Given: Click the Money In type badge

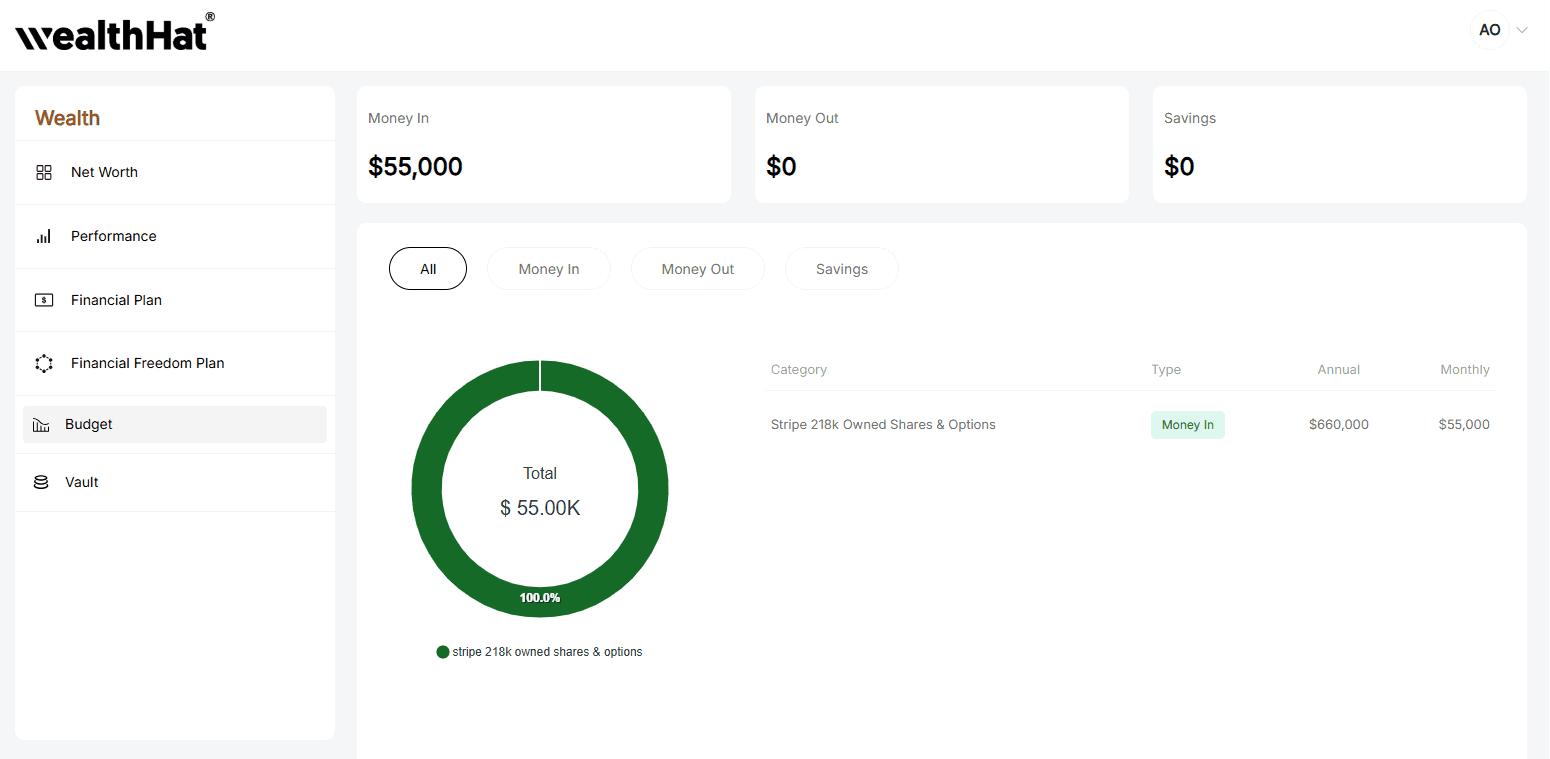Looking at the screenshot, I should 1188,425.
